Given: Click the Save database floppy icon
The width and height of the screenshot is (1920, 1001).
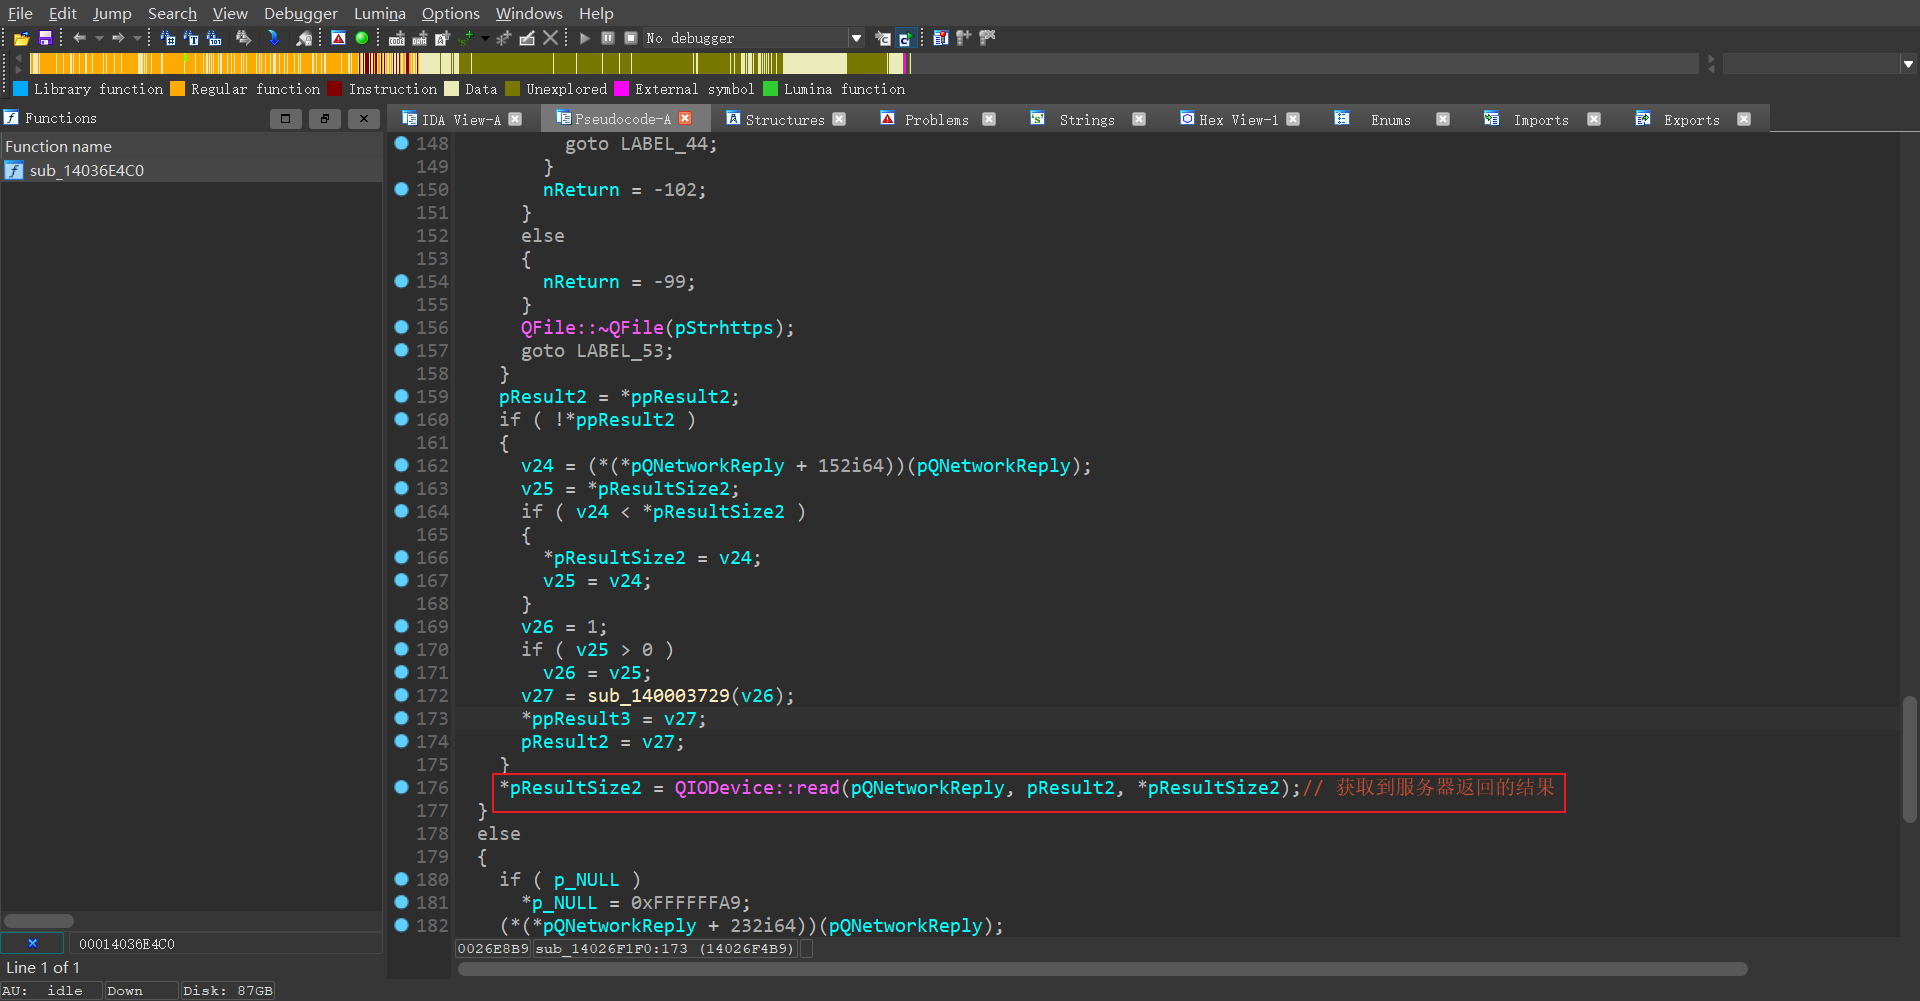Looking at the screenshot, I should point(45,38).
